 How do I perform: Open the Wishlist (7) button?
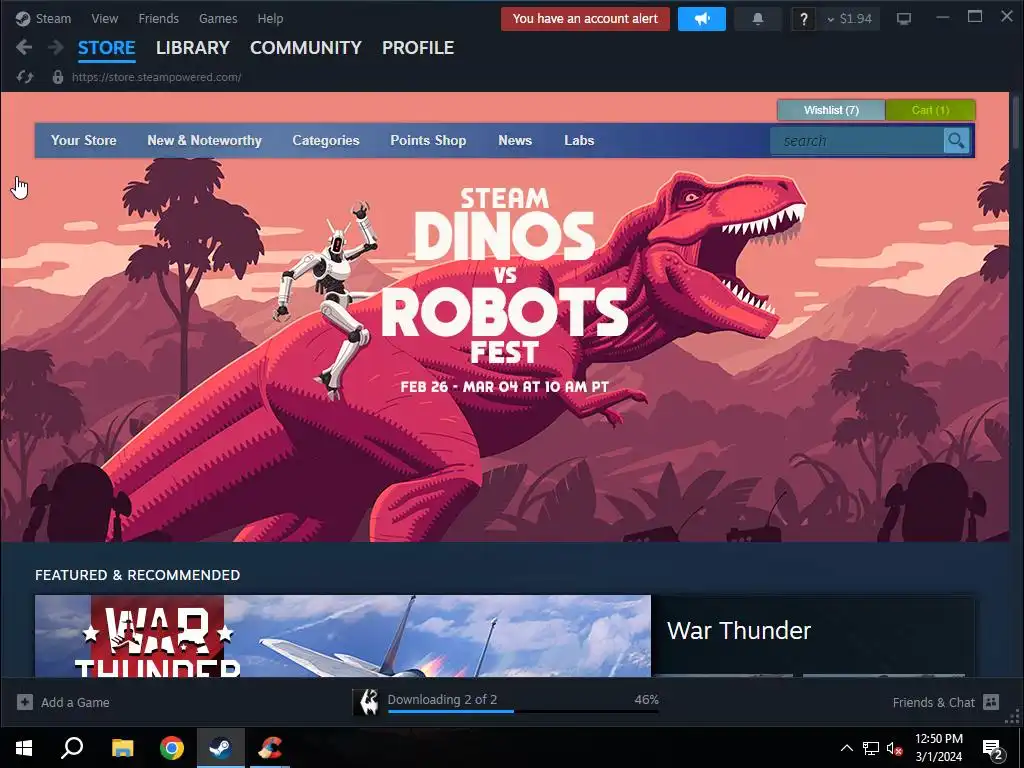(831, 110)
